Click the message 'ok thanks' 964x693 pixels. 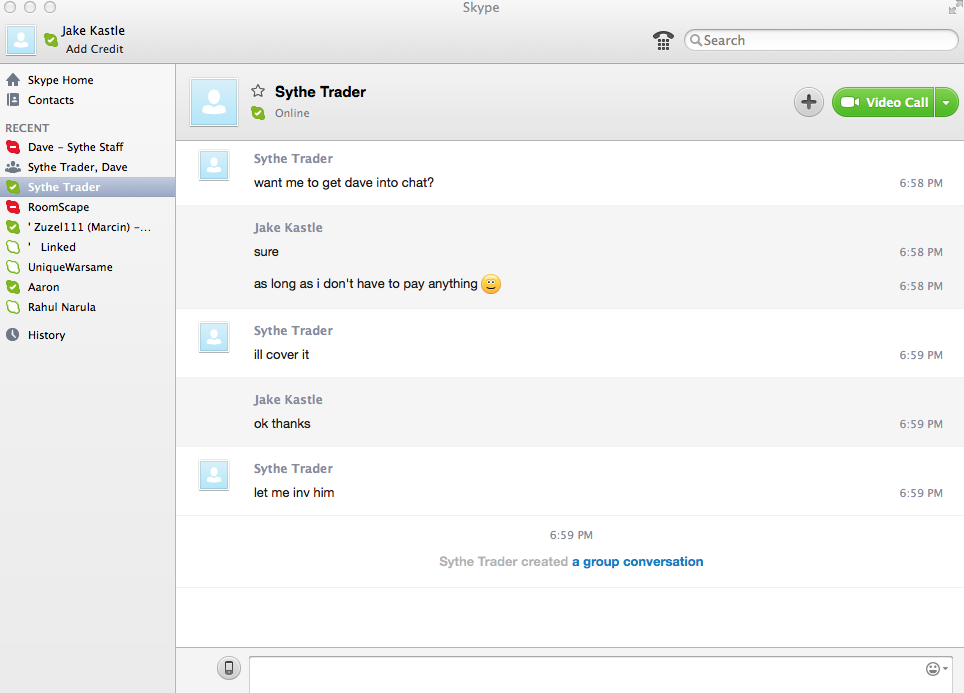click(x=282, y=424)
